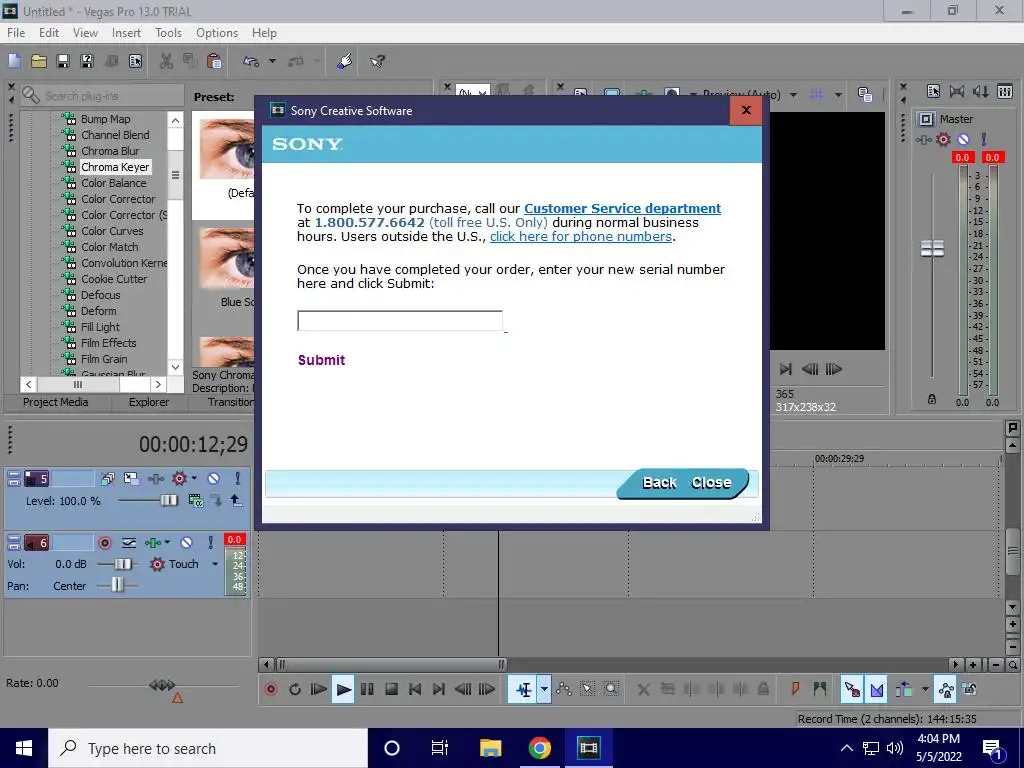Expand the Touch automation mode dropdown

[x=215, y=564]
